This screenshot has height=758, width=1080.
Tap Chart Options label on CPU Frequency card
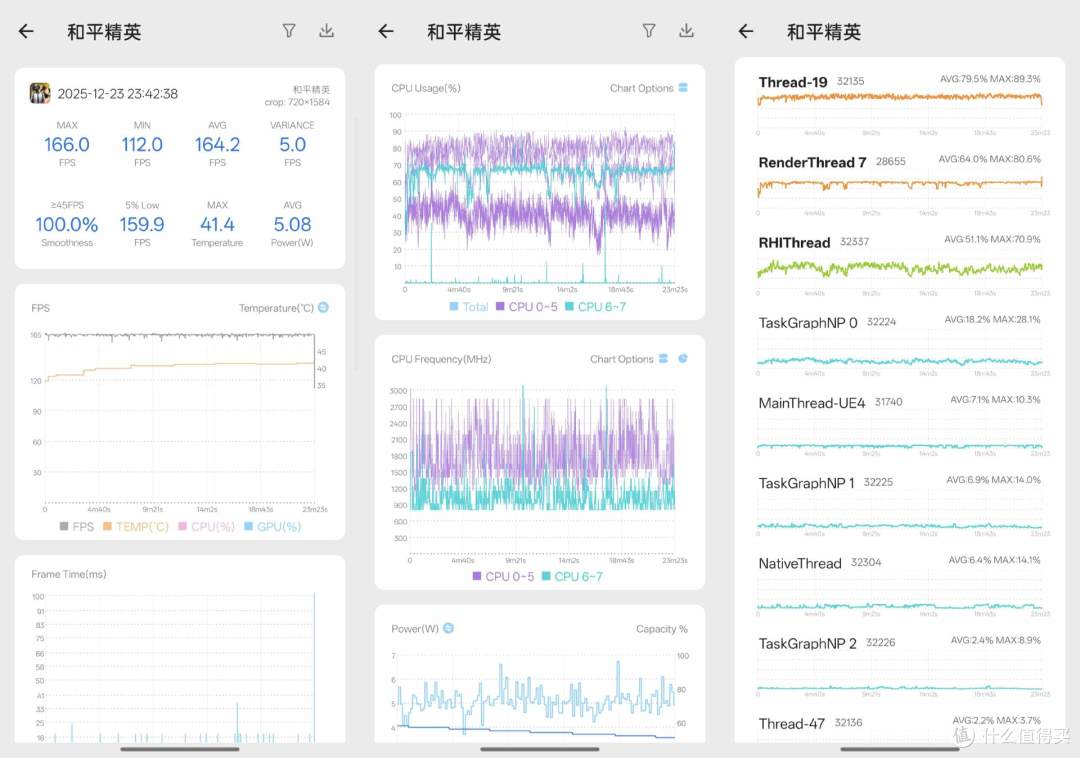pos(621,359)
